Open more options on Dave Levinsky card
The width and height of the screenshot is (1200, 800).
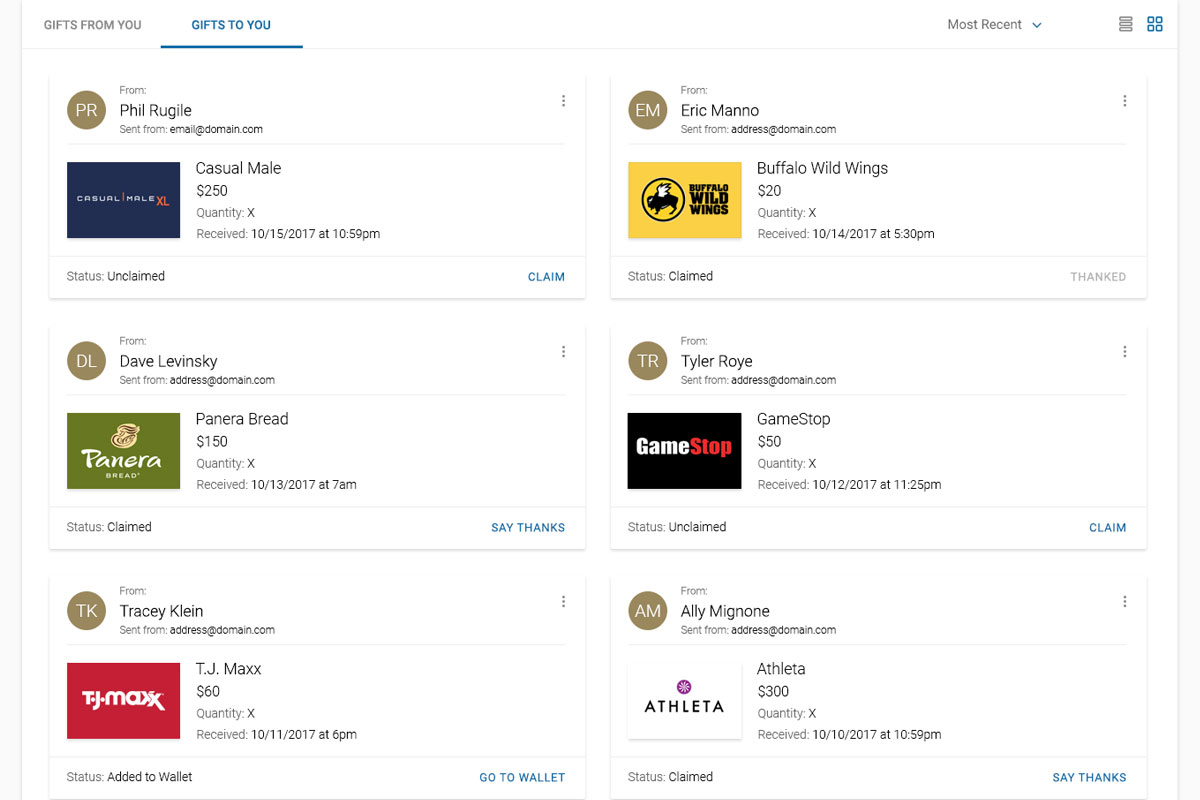(x=563, y=351)
